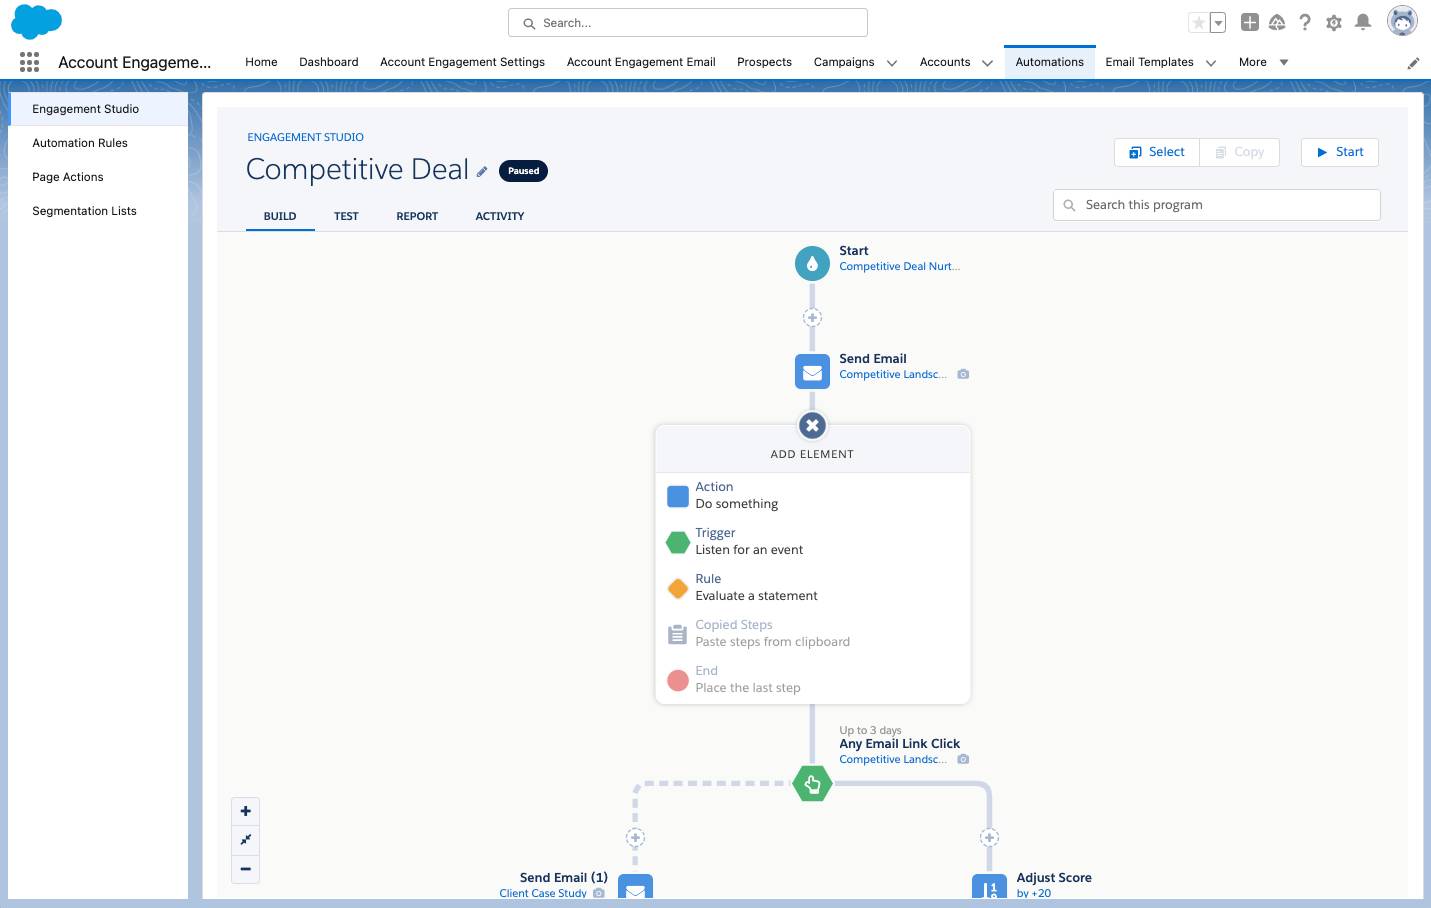This screenshot has width=1431, height=908.
Task: Click the 'by +20' score text
Action: (1034, 893)
